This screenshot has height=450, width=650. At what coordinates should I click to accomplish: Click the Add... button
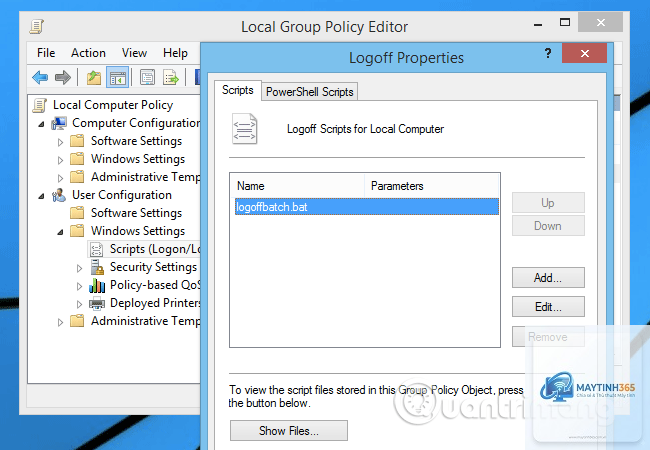548,278
